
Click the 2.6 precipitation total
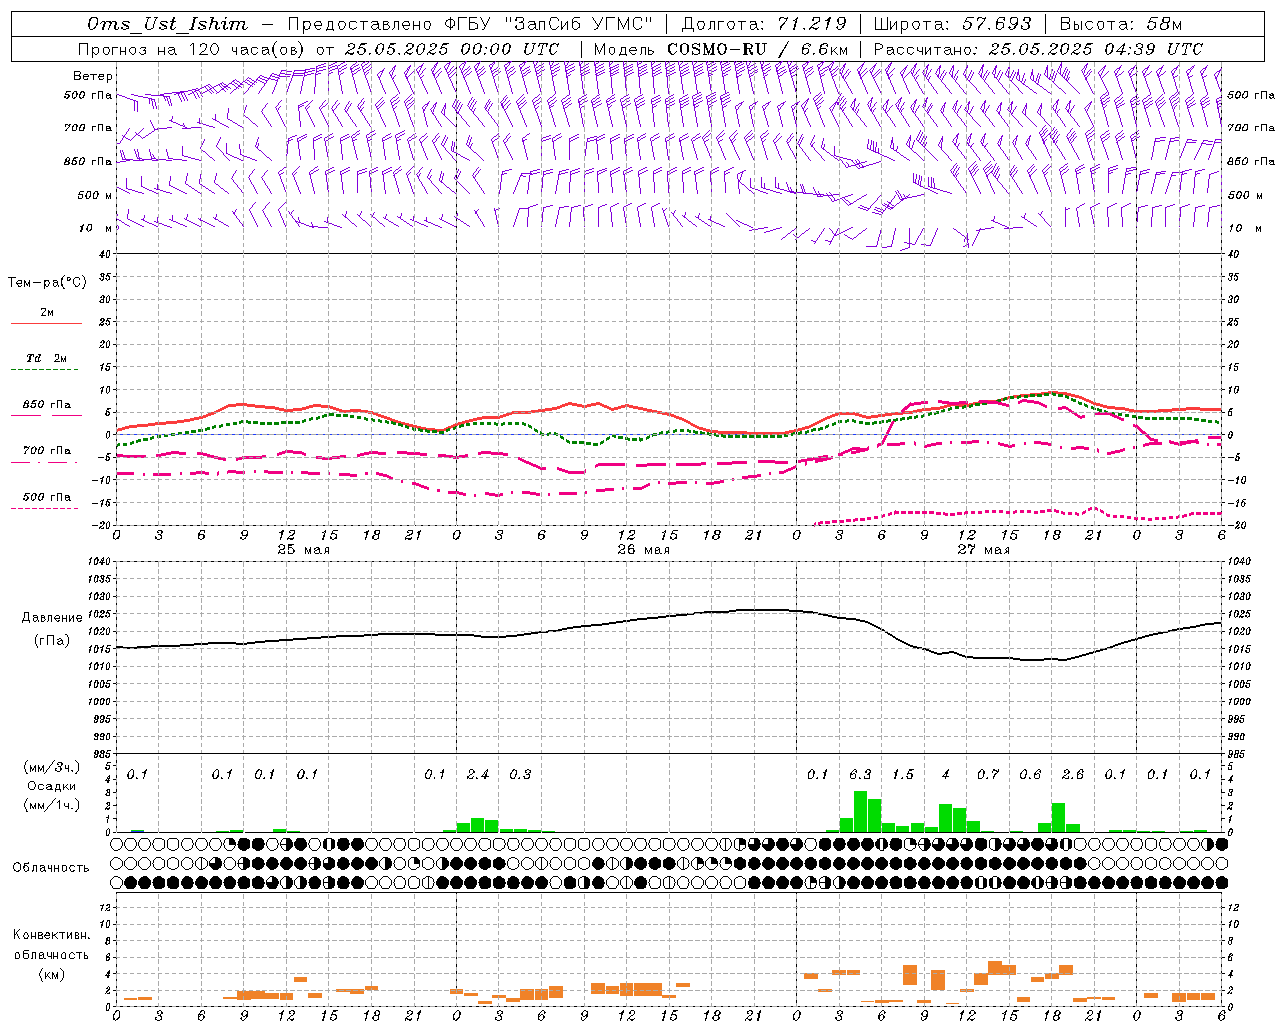[x=1073, y=774]
